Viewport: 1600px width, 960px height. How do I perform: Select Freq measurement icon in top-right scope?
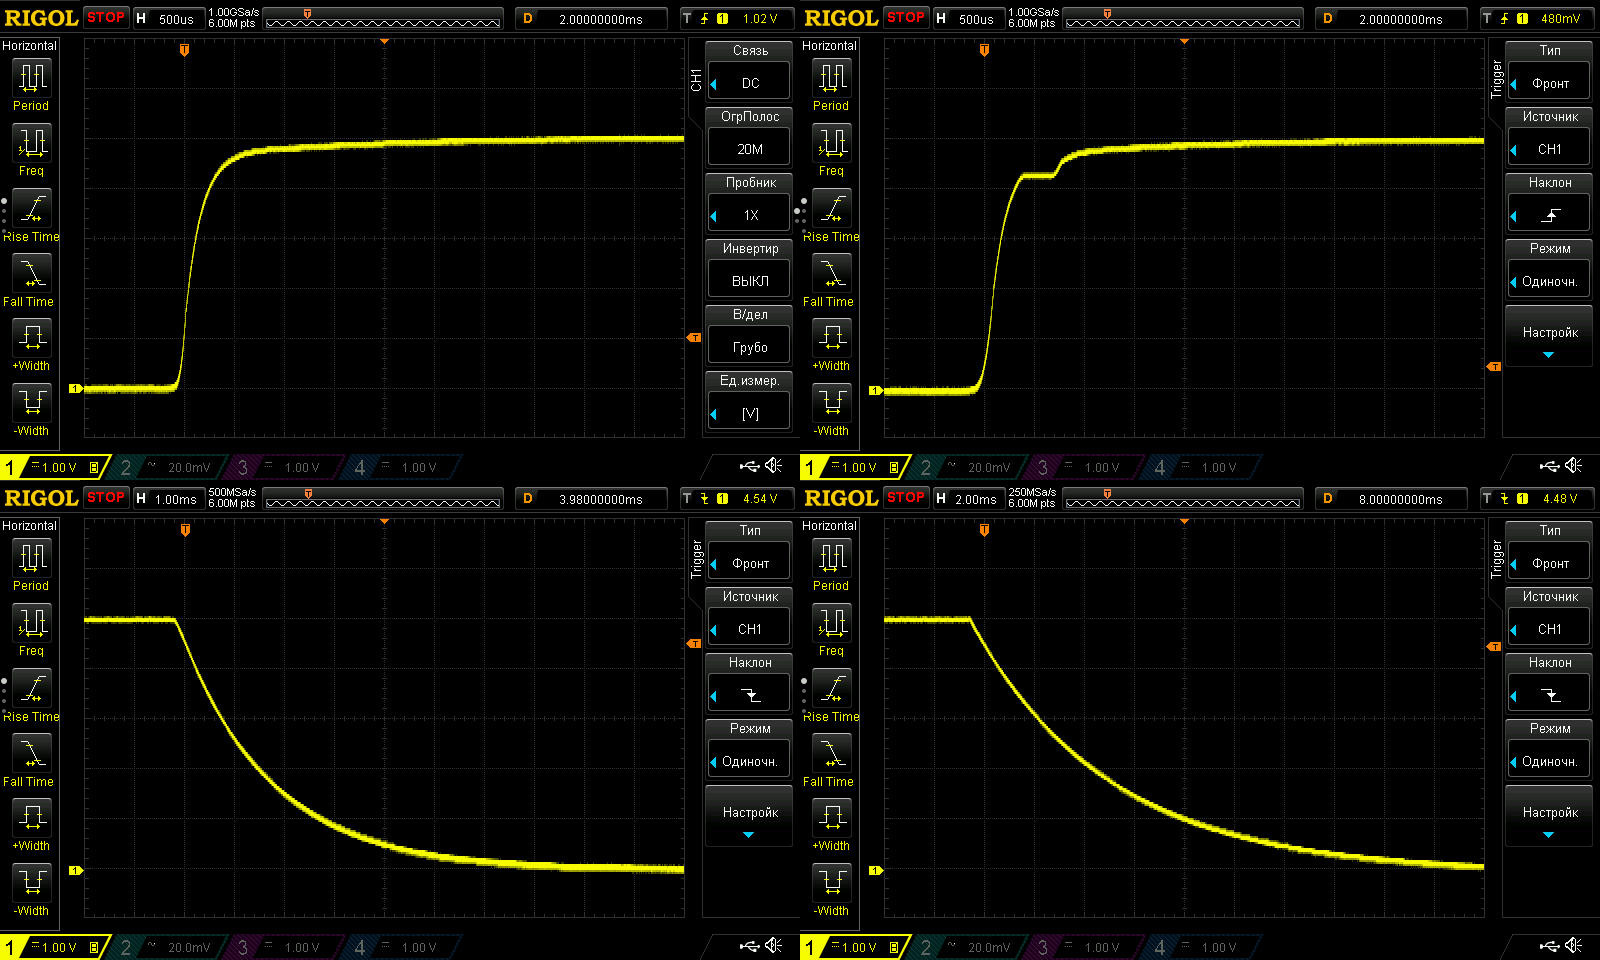tap(832, 144)
